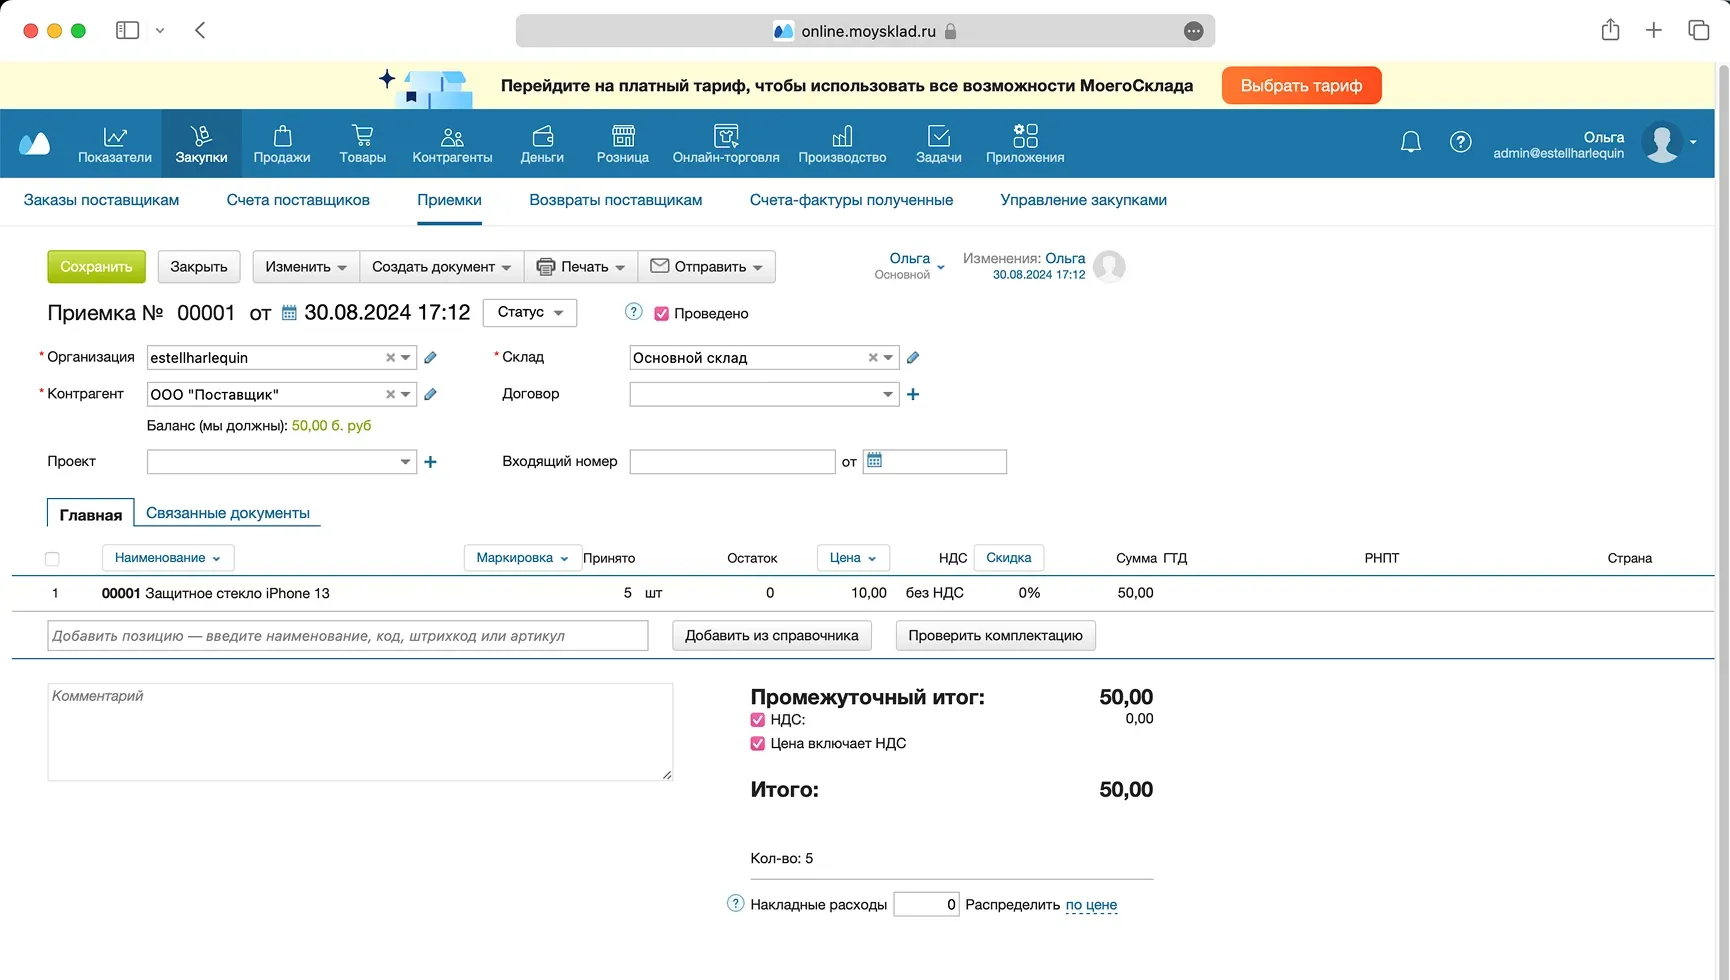Viewport: 1730px width, 980px height.
Task: Open the Производство section icon
Action: tap(842, 142)
